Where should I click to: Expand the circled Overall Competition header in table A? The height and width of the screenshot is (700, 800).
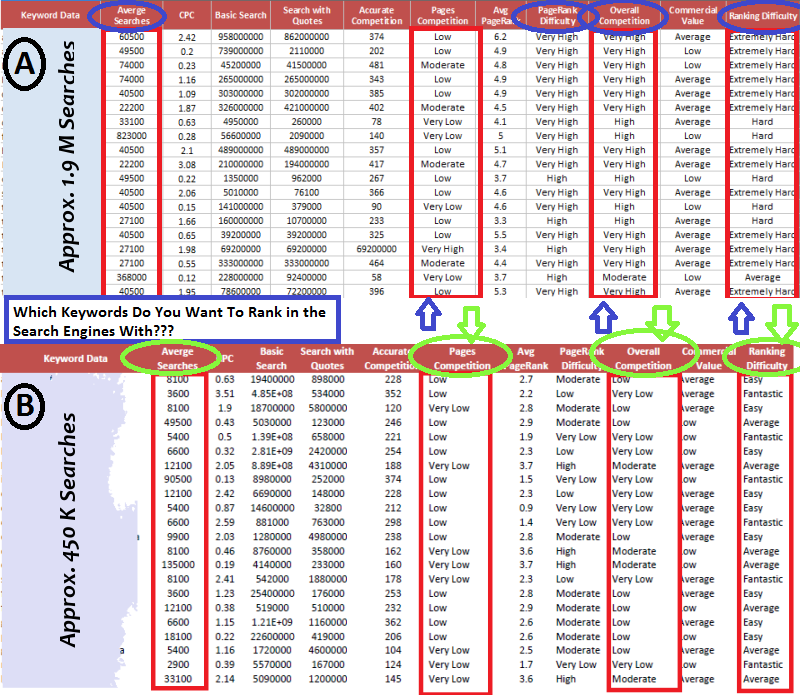tap(623, 14)
